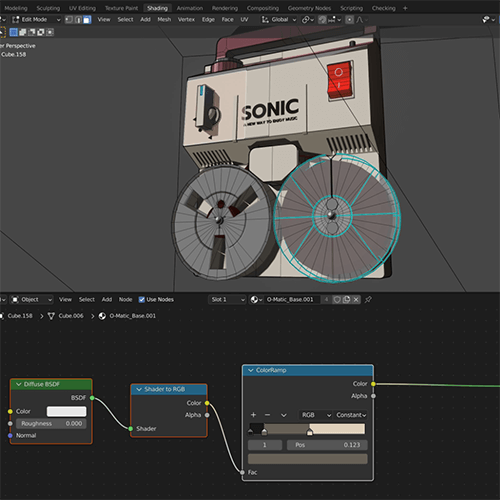Screen dimensions: 500x500
Task: Open Global transform orientation dropdown
Action: pyautogui.click(x=279, y=20)
